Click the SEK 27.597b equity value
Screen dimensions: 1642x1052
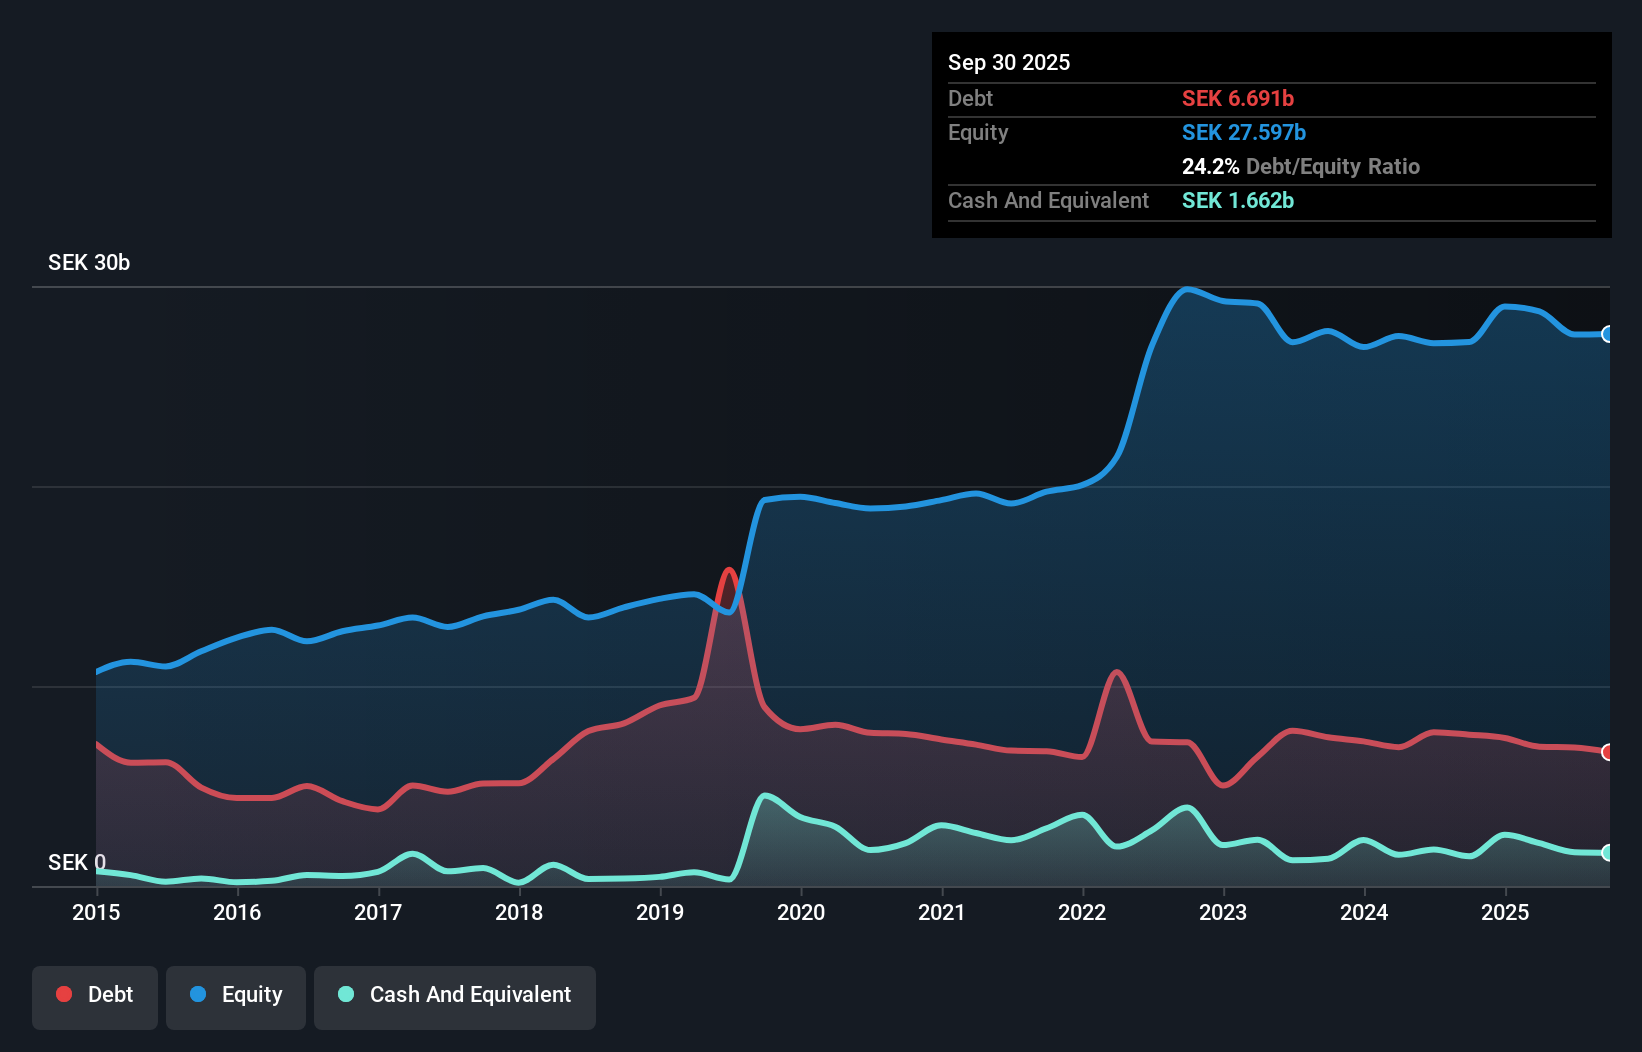1244,132
